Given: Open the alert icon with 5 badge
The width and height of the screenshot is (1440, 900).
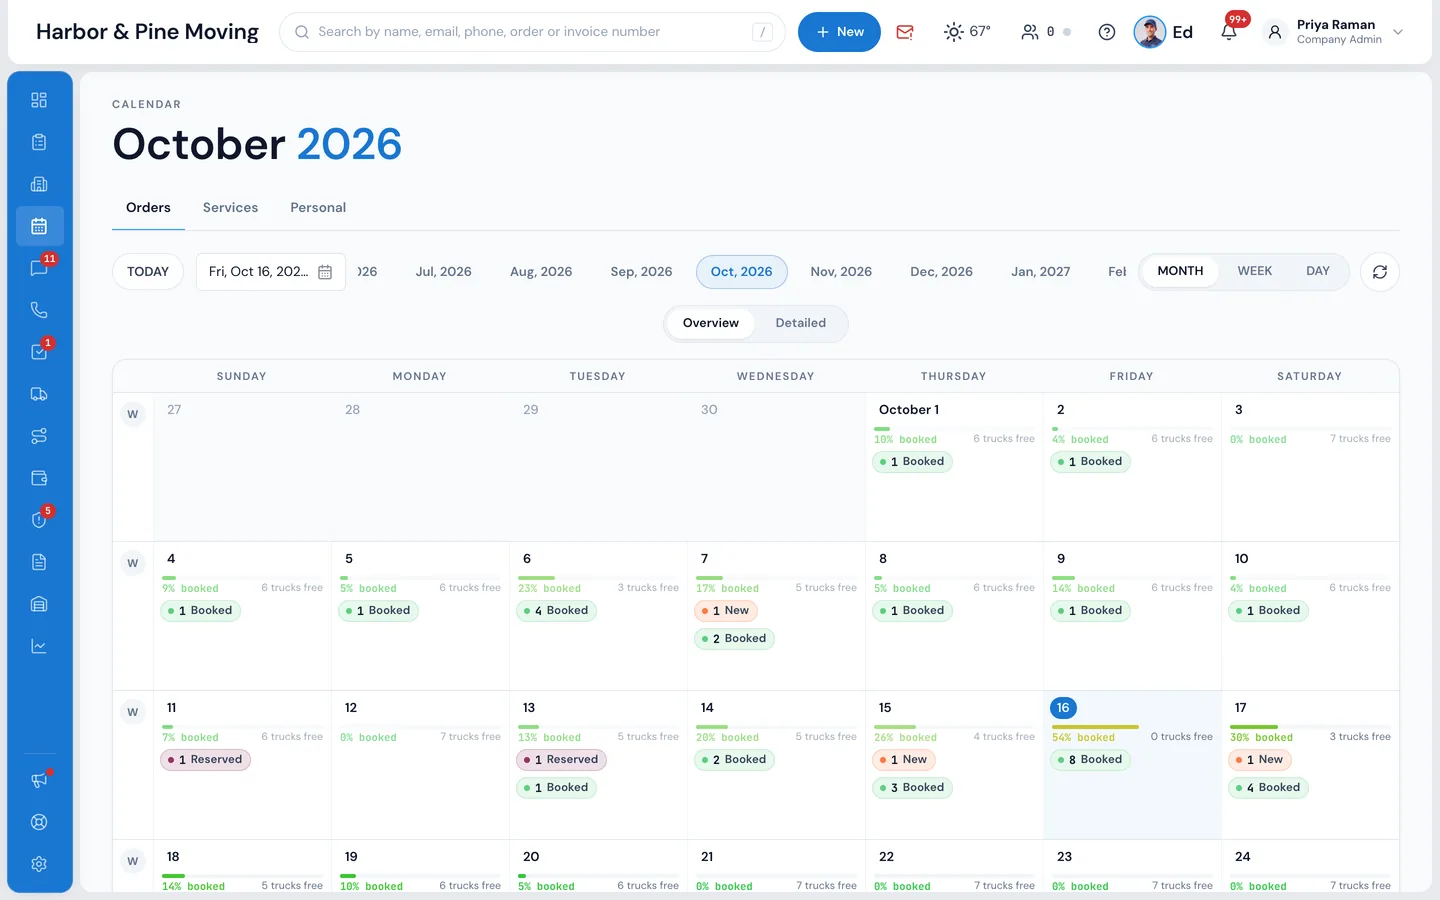Looking at the screenshot, I should [39, 520].
